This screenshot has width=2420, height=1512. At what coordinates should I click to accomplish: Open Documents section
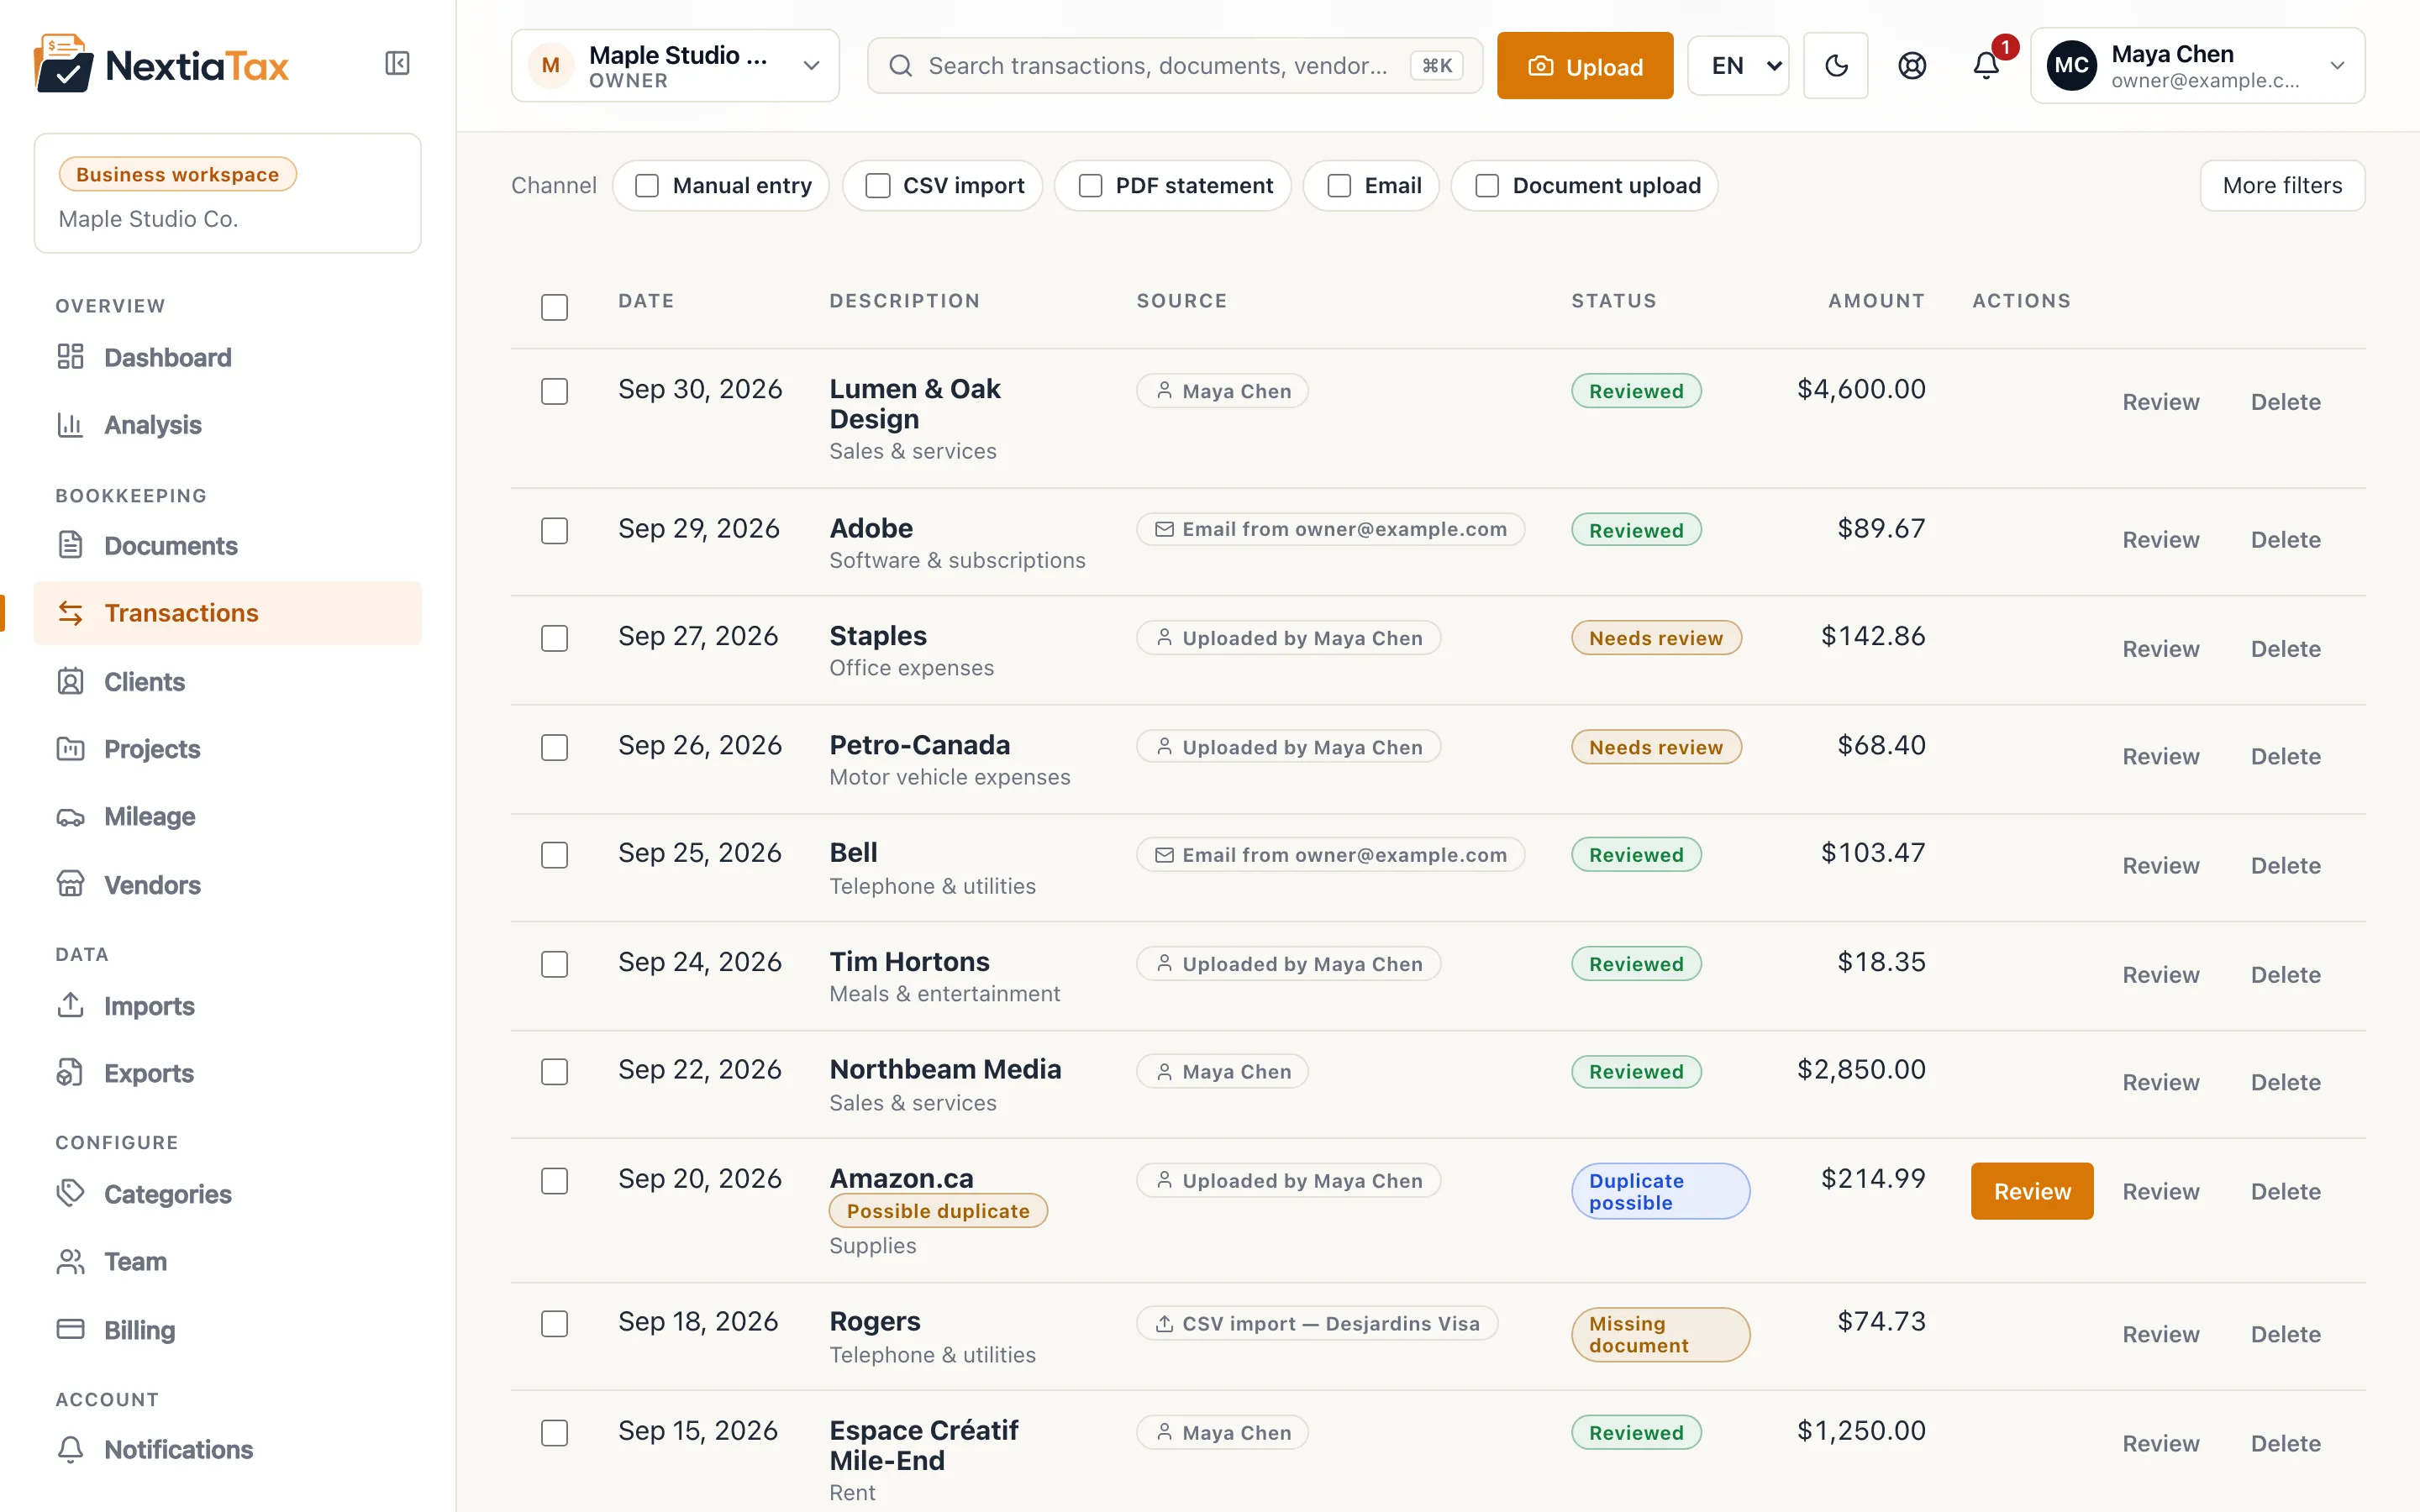[x=170, y=546]
